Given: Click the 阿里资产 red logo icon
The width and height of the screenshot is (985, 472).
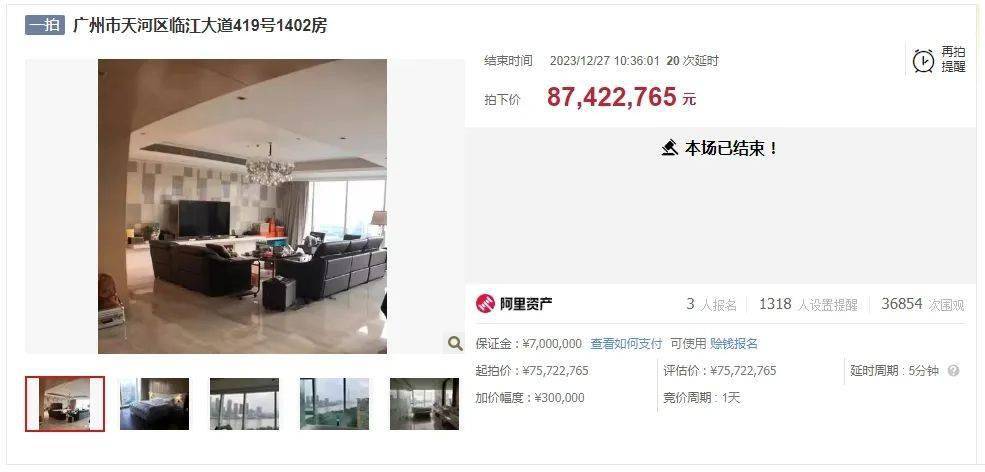Looking at the screenshot, I should point(485,304).
